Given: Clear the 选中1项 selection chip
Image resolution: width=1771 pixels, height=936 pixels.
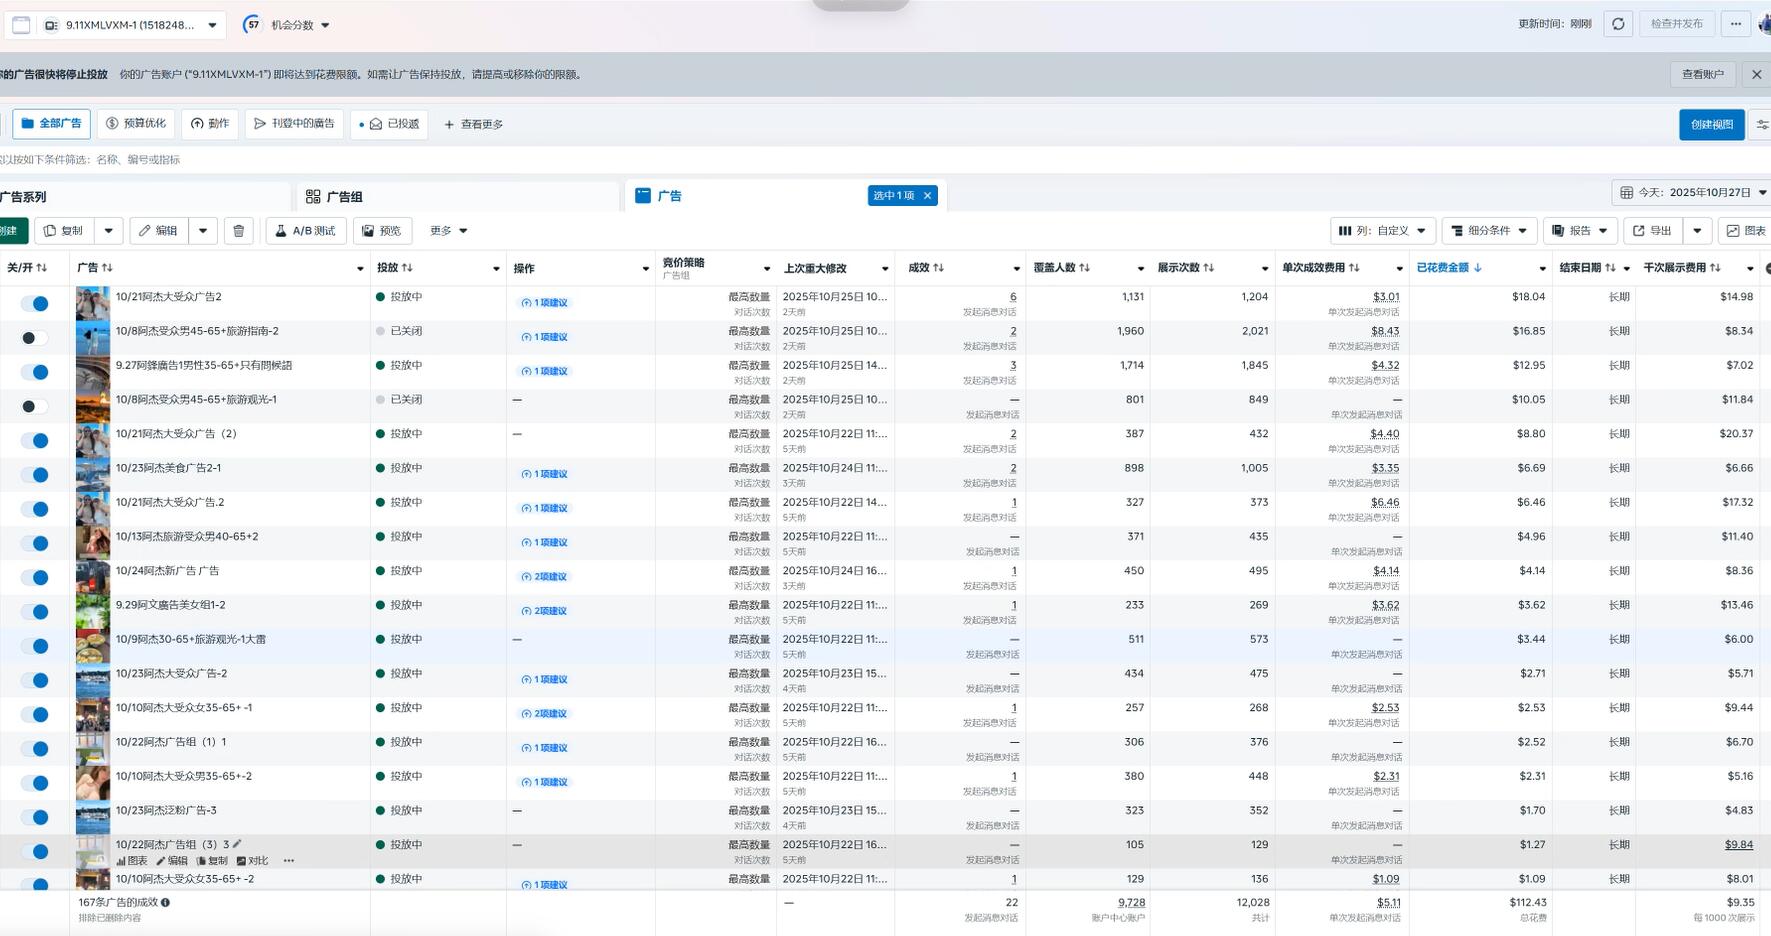Looking at the screenshot, I should [x=927, y=196].
